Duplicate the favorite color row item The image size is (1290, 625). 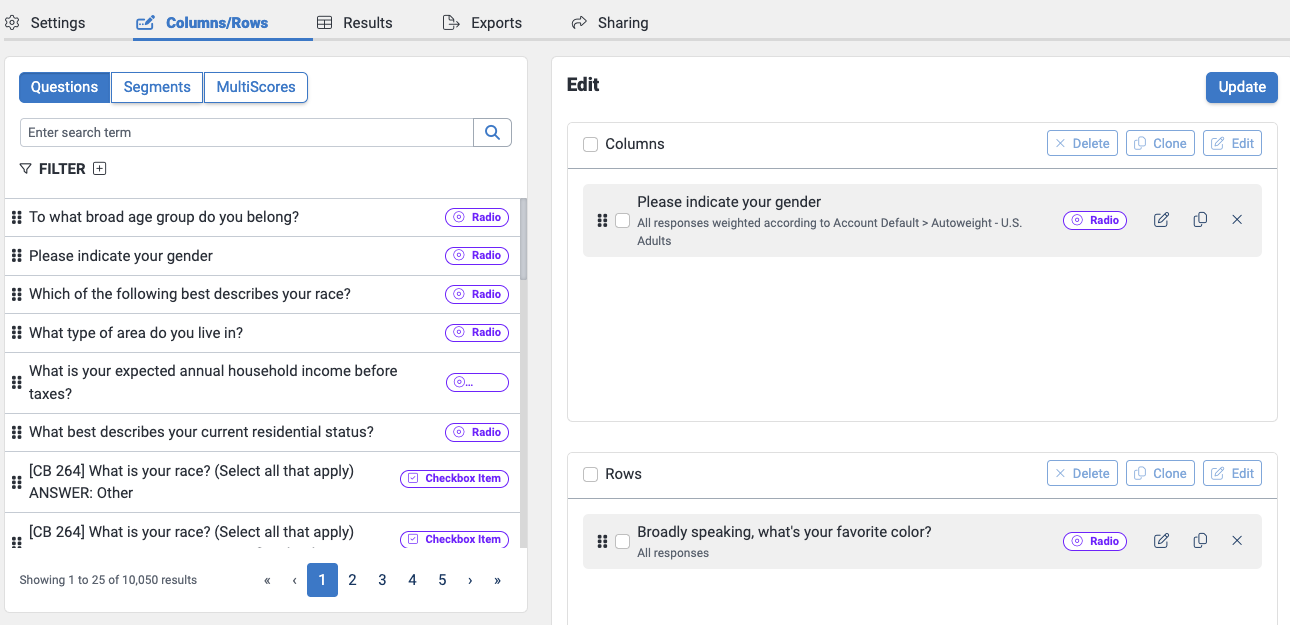1200,541
